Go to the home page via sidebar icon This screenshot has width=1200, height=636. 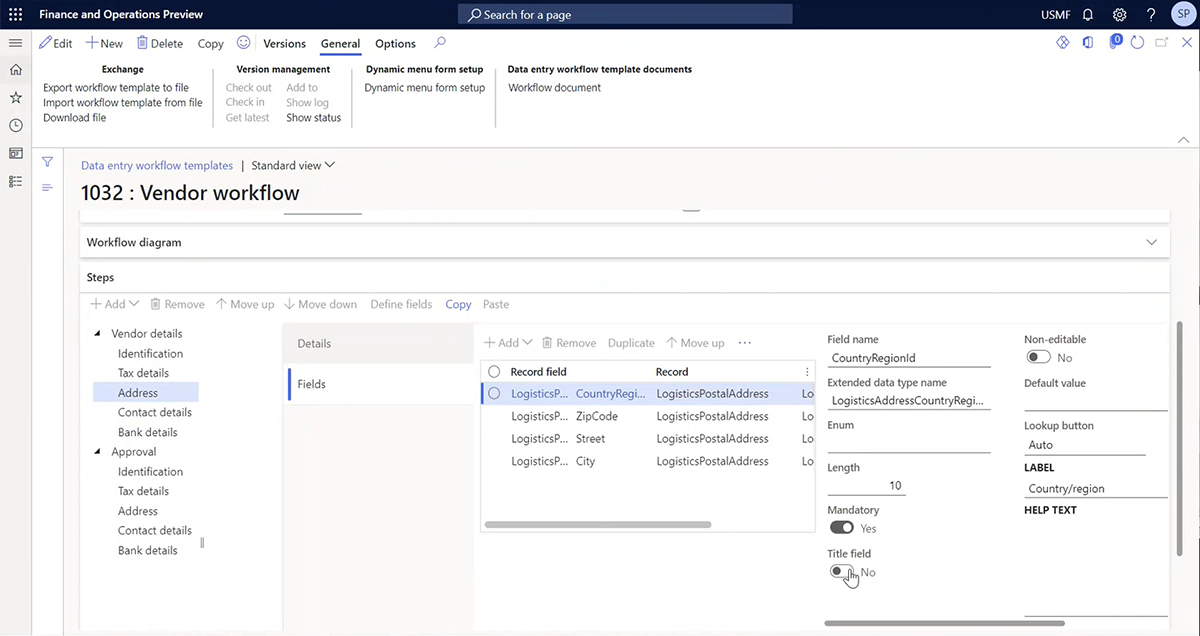click(x=15, y=71)
